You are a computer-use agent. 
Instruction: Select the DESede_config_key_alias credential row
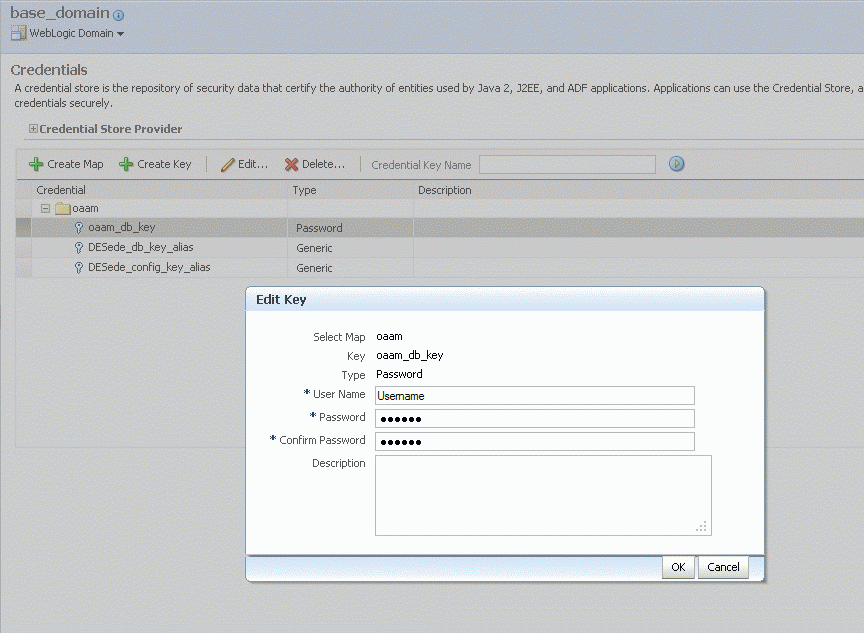coord(440,267)
